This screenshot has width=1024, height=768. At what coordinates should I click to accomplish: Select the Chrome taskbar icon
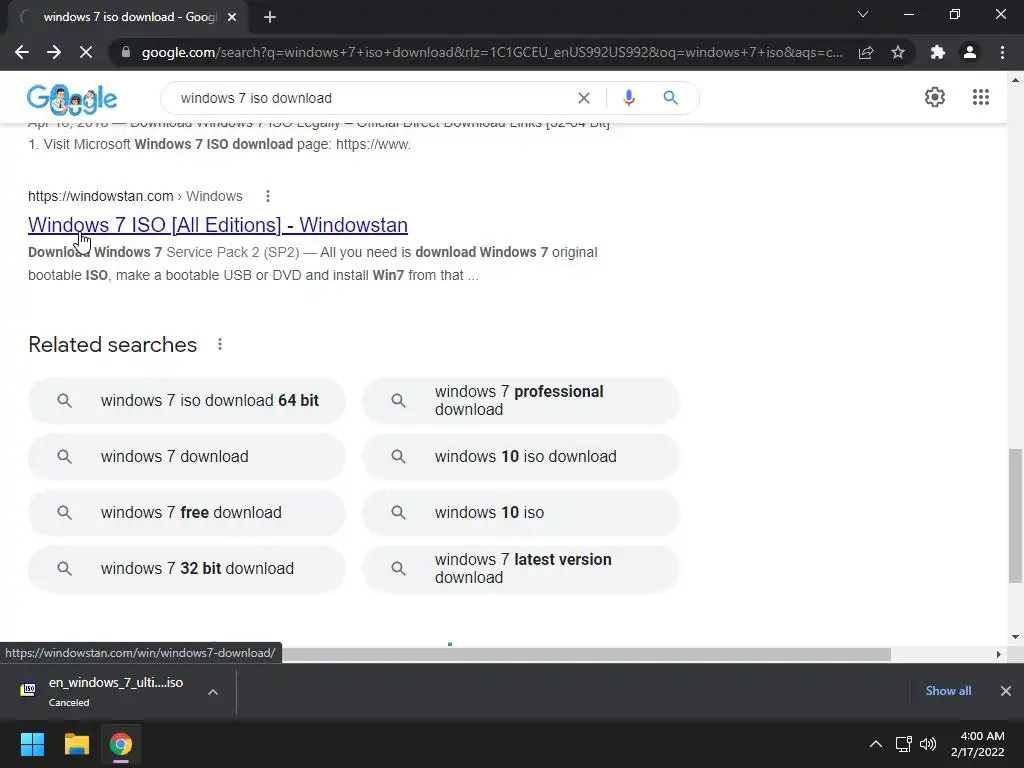tap(121, 744)
